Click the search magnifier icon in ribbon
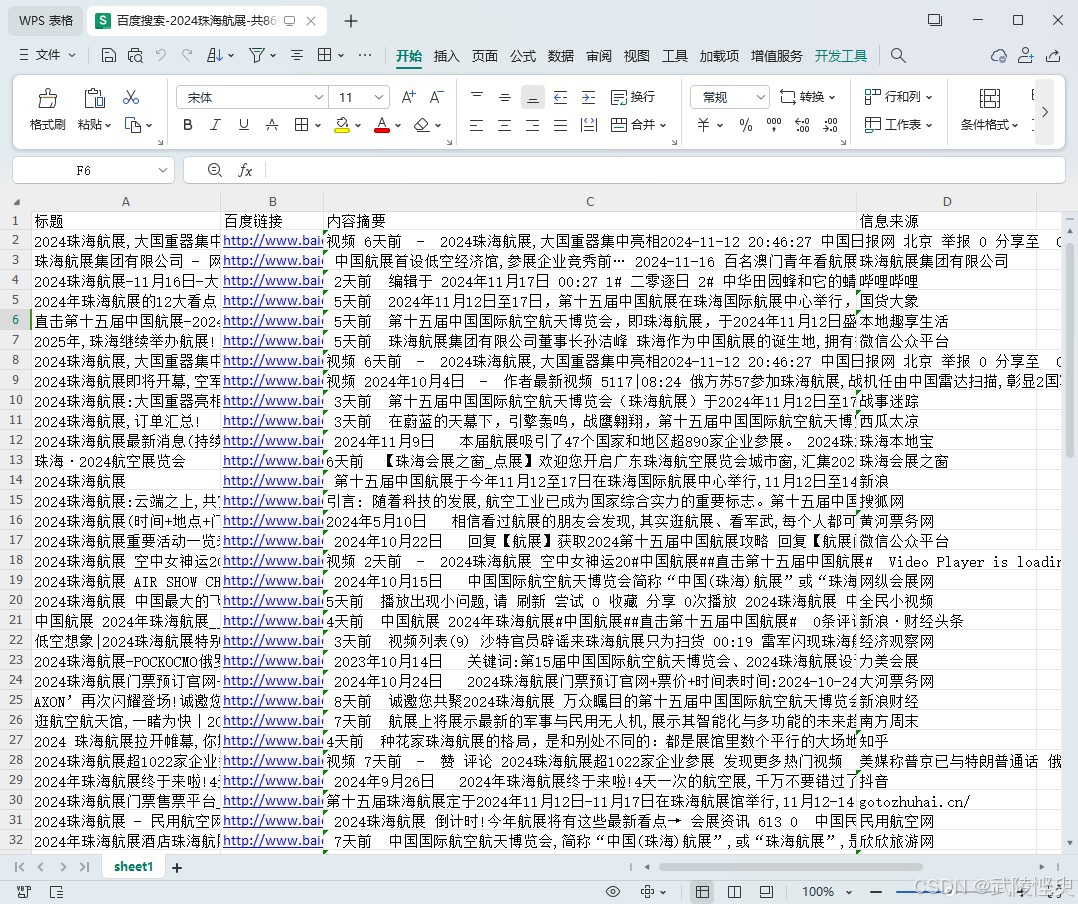The image size is (1078, 904). tap(898, 55)
